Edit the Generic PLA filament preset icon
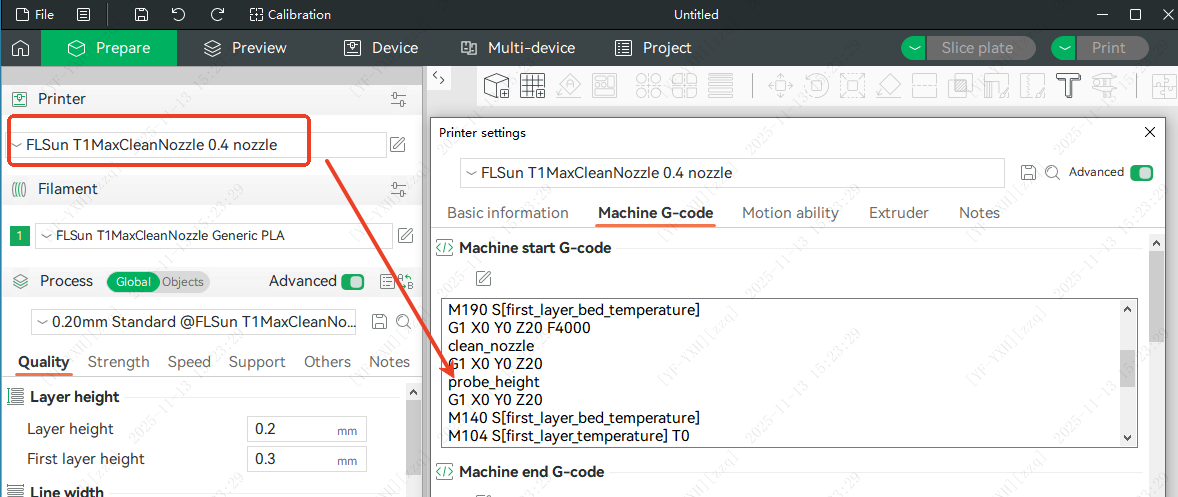This screenshot has width=1178, height=497. [x=405, y=236]
